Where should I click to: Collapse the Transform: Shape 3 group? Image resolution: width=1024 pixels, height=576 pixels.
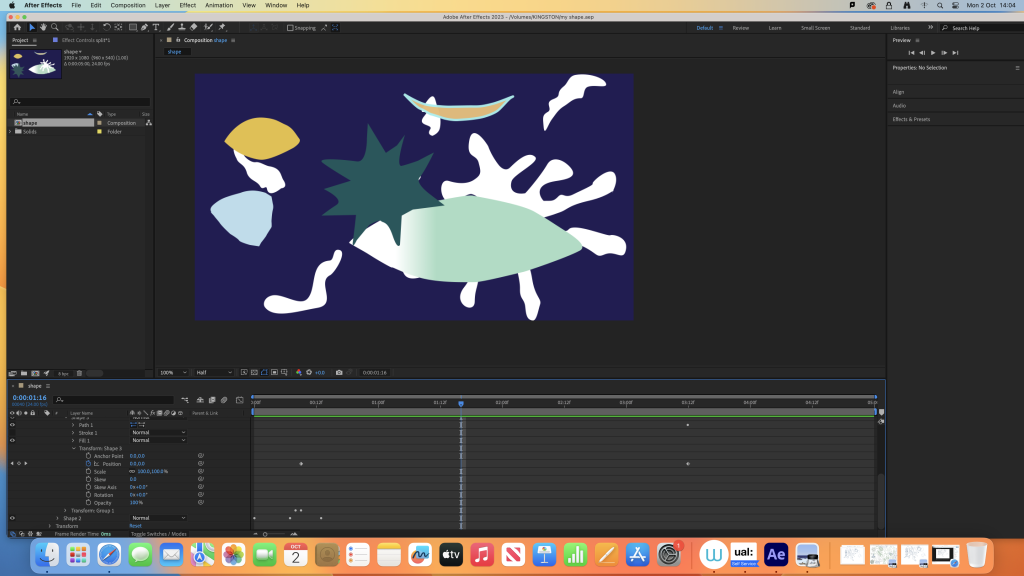[x=73, y=448]
